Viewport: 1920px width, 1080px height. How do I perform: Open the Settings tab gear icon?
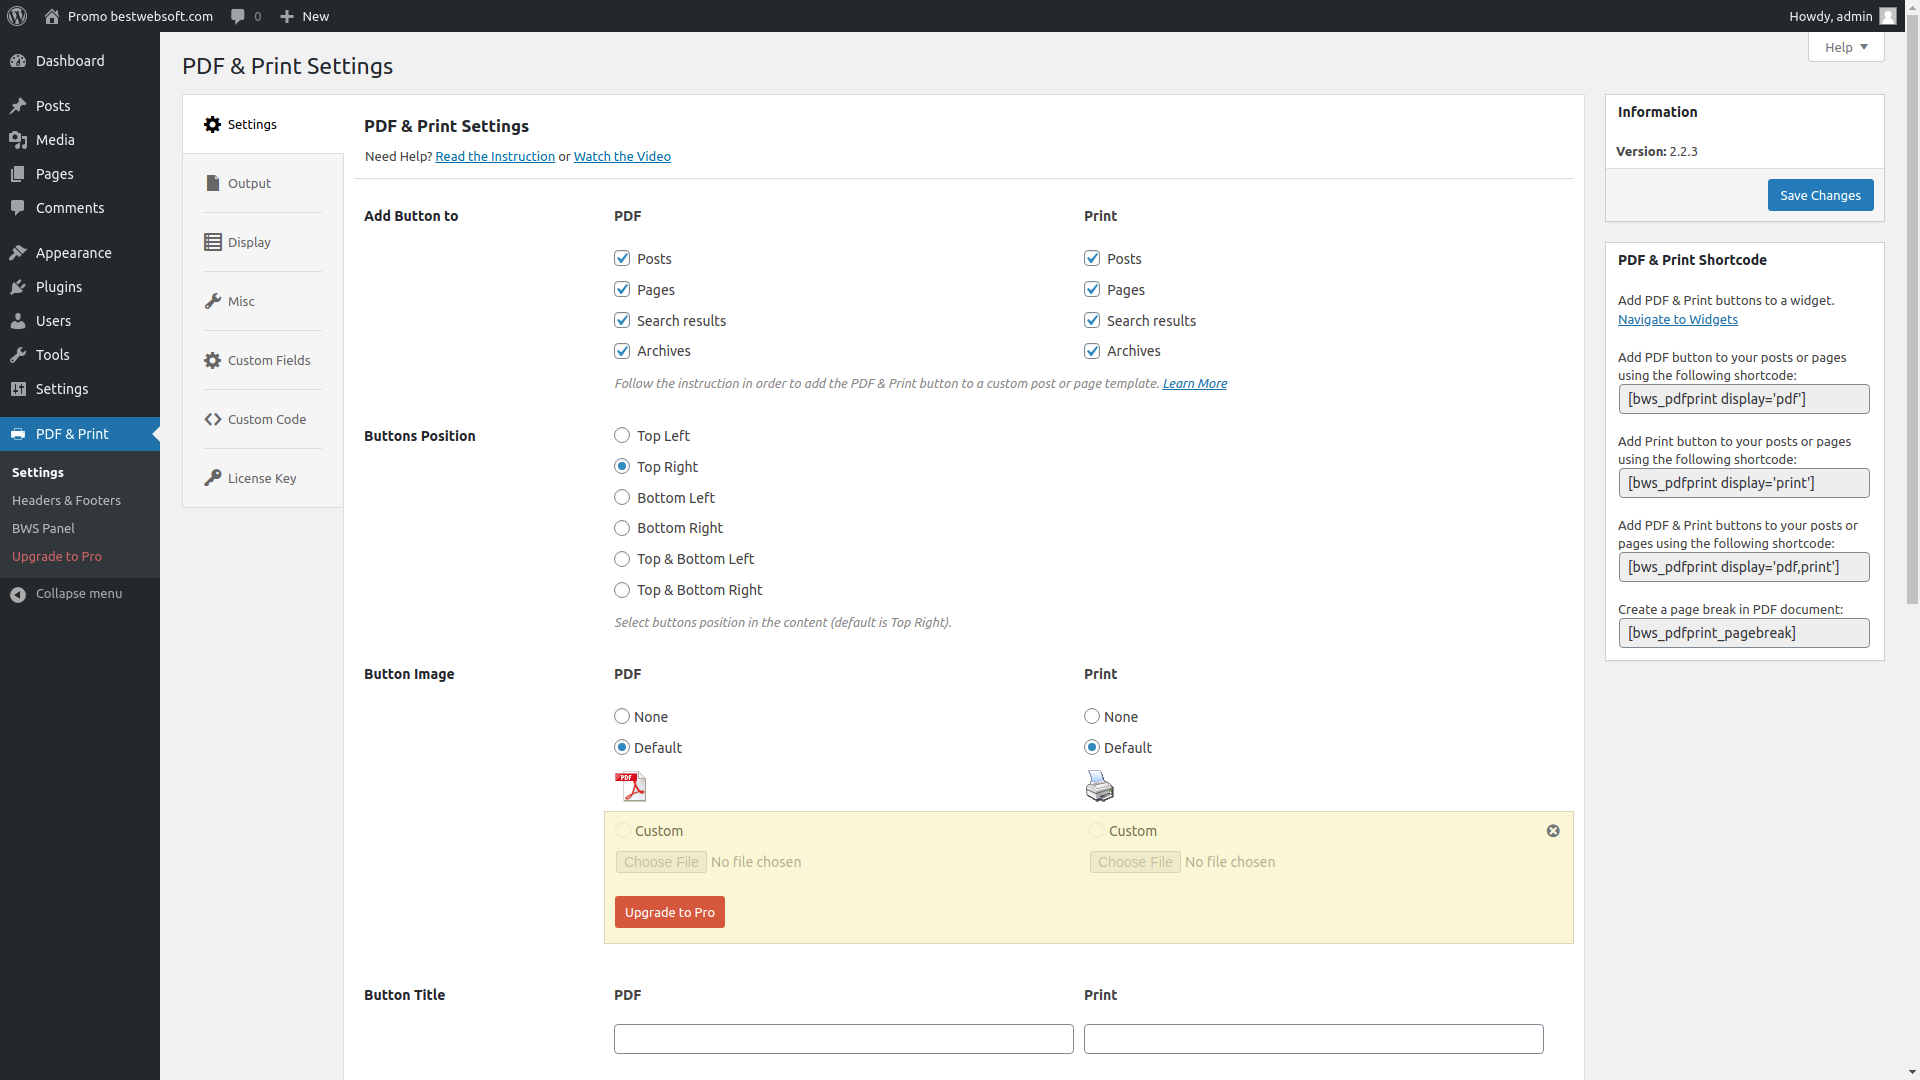coord(212,124)
